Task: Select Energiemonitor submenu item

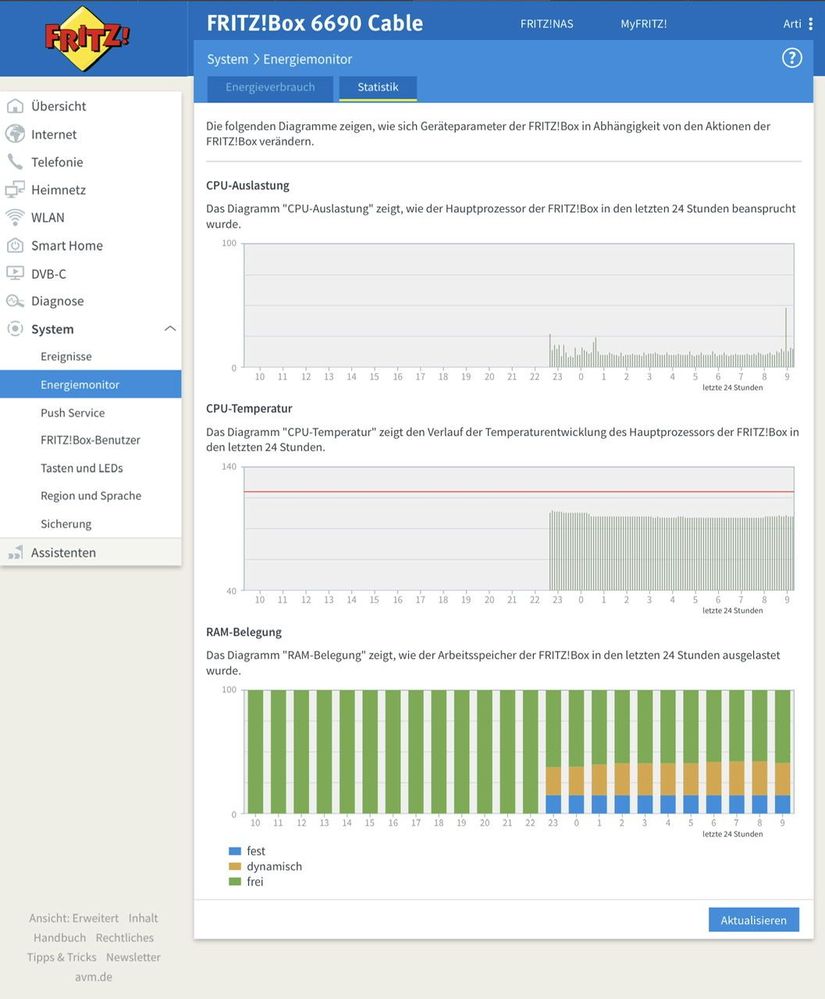Action: pyautogui.click(x=90, y=384)
